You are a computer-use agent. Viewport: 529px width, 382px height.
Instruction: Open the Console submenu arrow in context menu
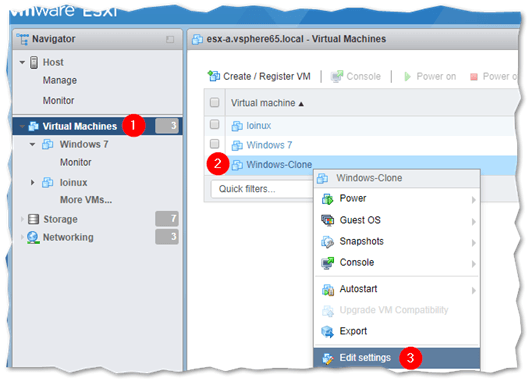[474, 264]
